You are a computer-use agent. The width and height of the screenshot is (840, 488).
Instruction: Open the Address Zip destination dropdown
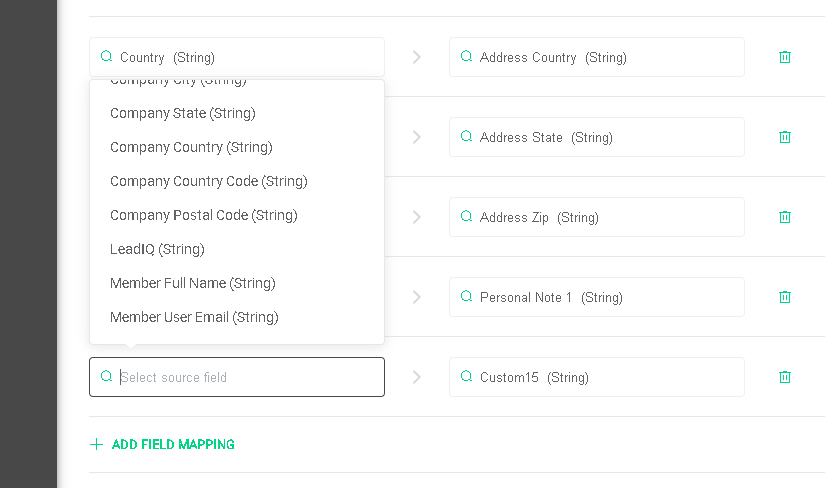[597, 217]
